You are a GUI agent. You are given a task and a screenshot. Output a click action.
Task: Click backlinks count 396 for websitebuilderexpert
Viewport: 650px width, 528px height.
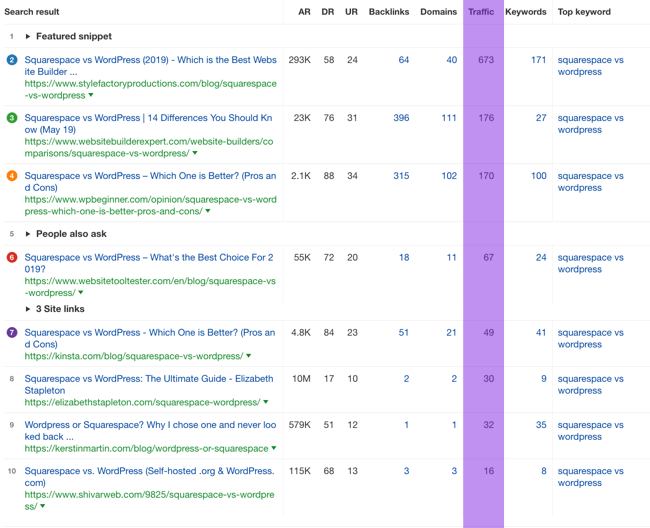(x=401, y=118)
